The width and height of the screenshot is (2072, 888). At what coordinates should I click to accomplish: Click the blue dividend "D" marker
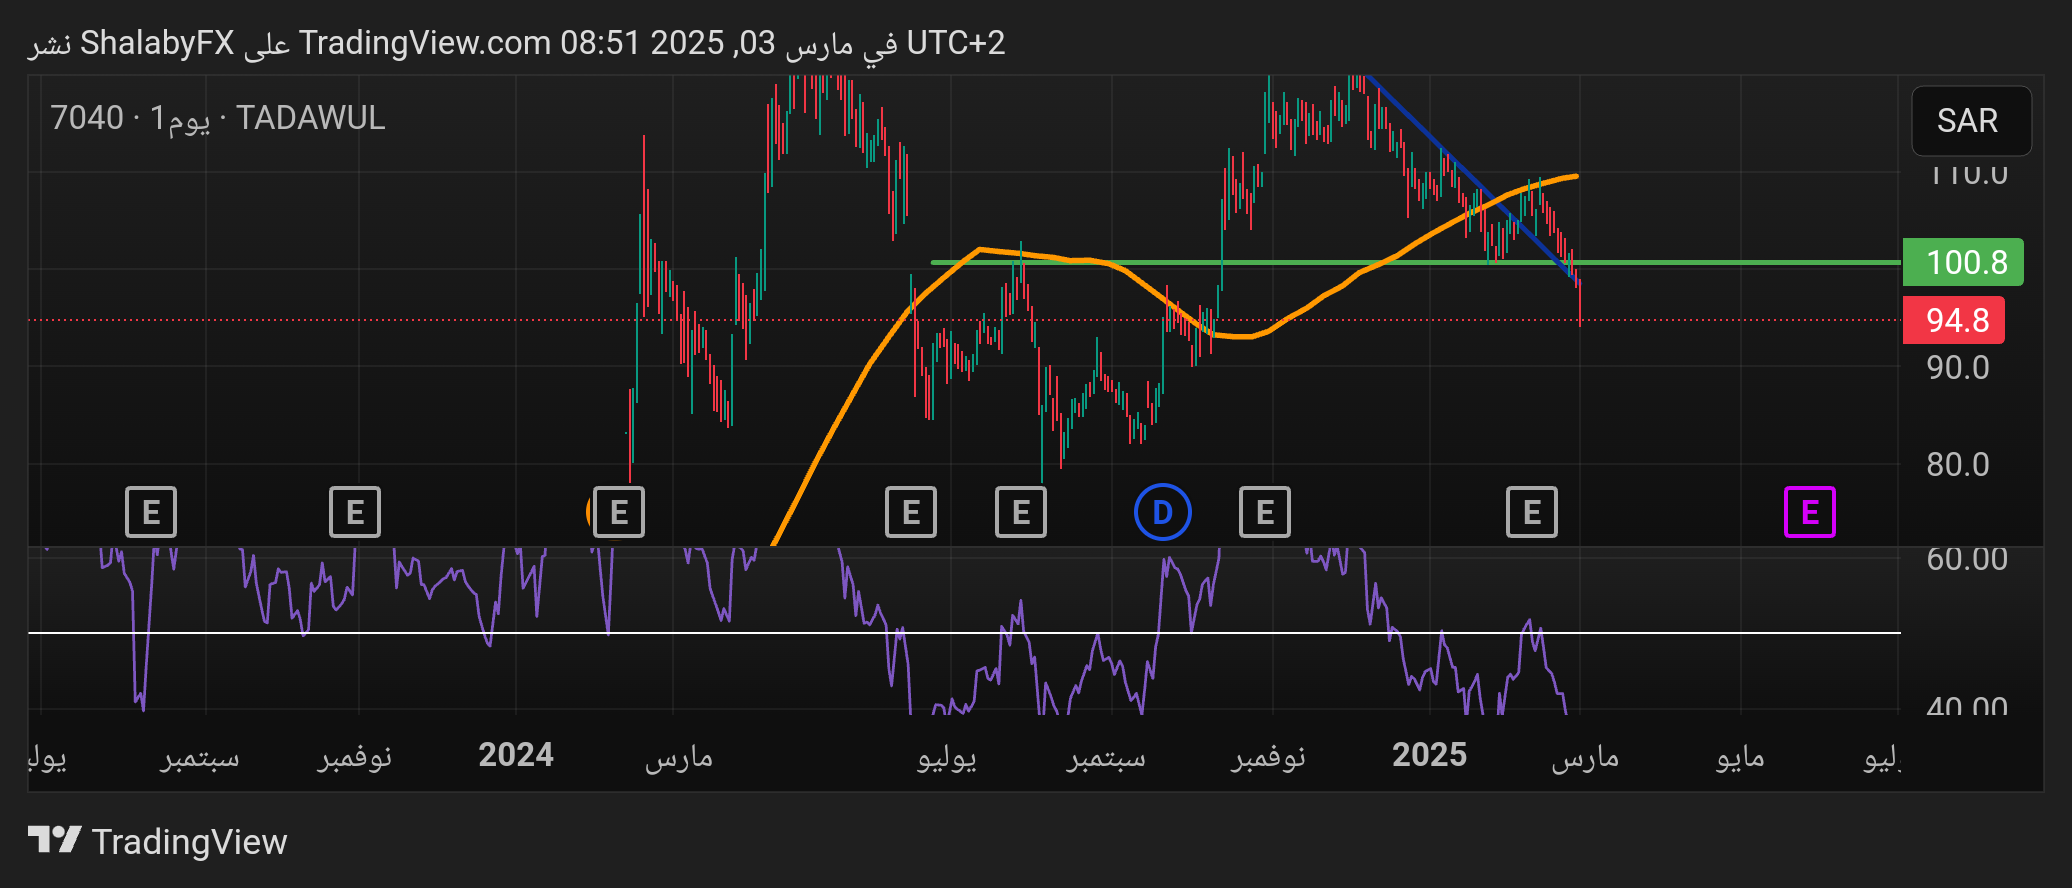point(1162,512)
